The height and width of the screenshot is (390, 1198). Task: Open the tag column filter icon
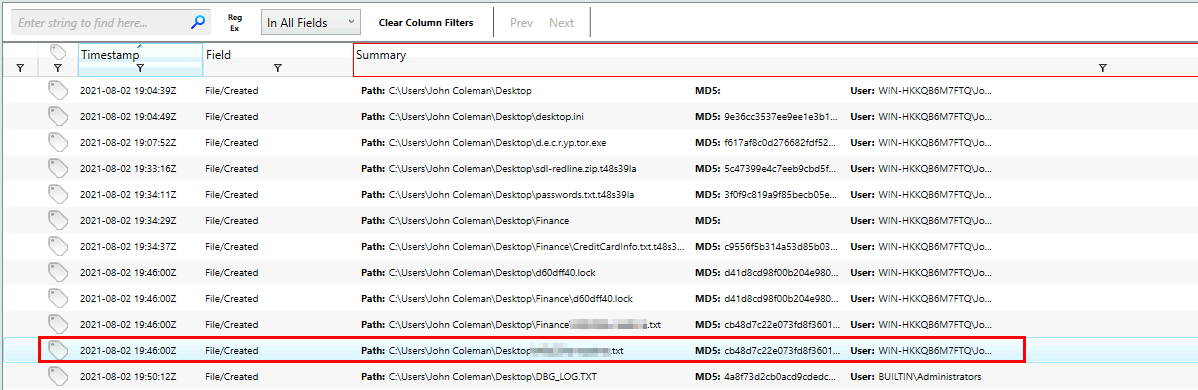pyautogui.click(x=58, y=68)
